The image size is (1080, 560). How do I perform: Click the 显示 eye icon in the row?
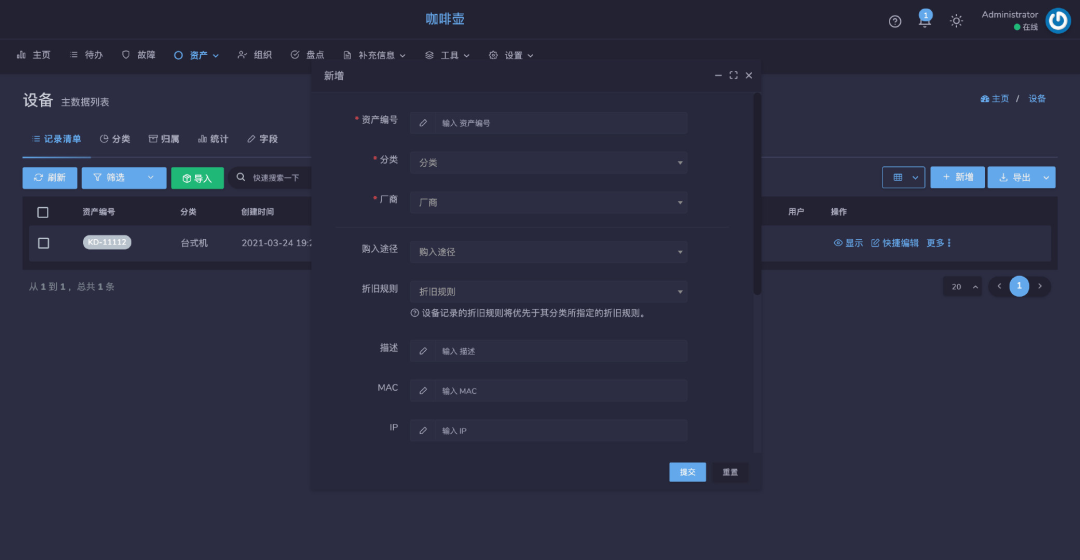838,243
